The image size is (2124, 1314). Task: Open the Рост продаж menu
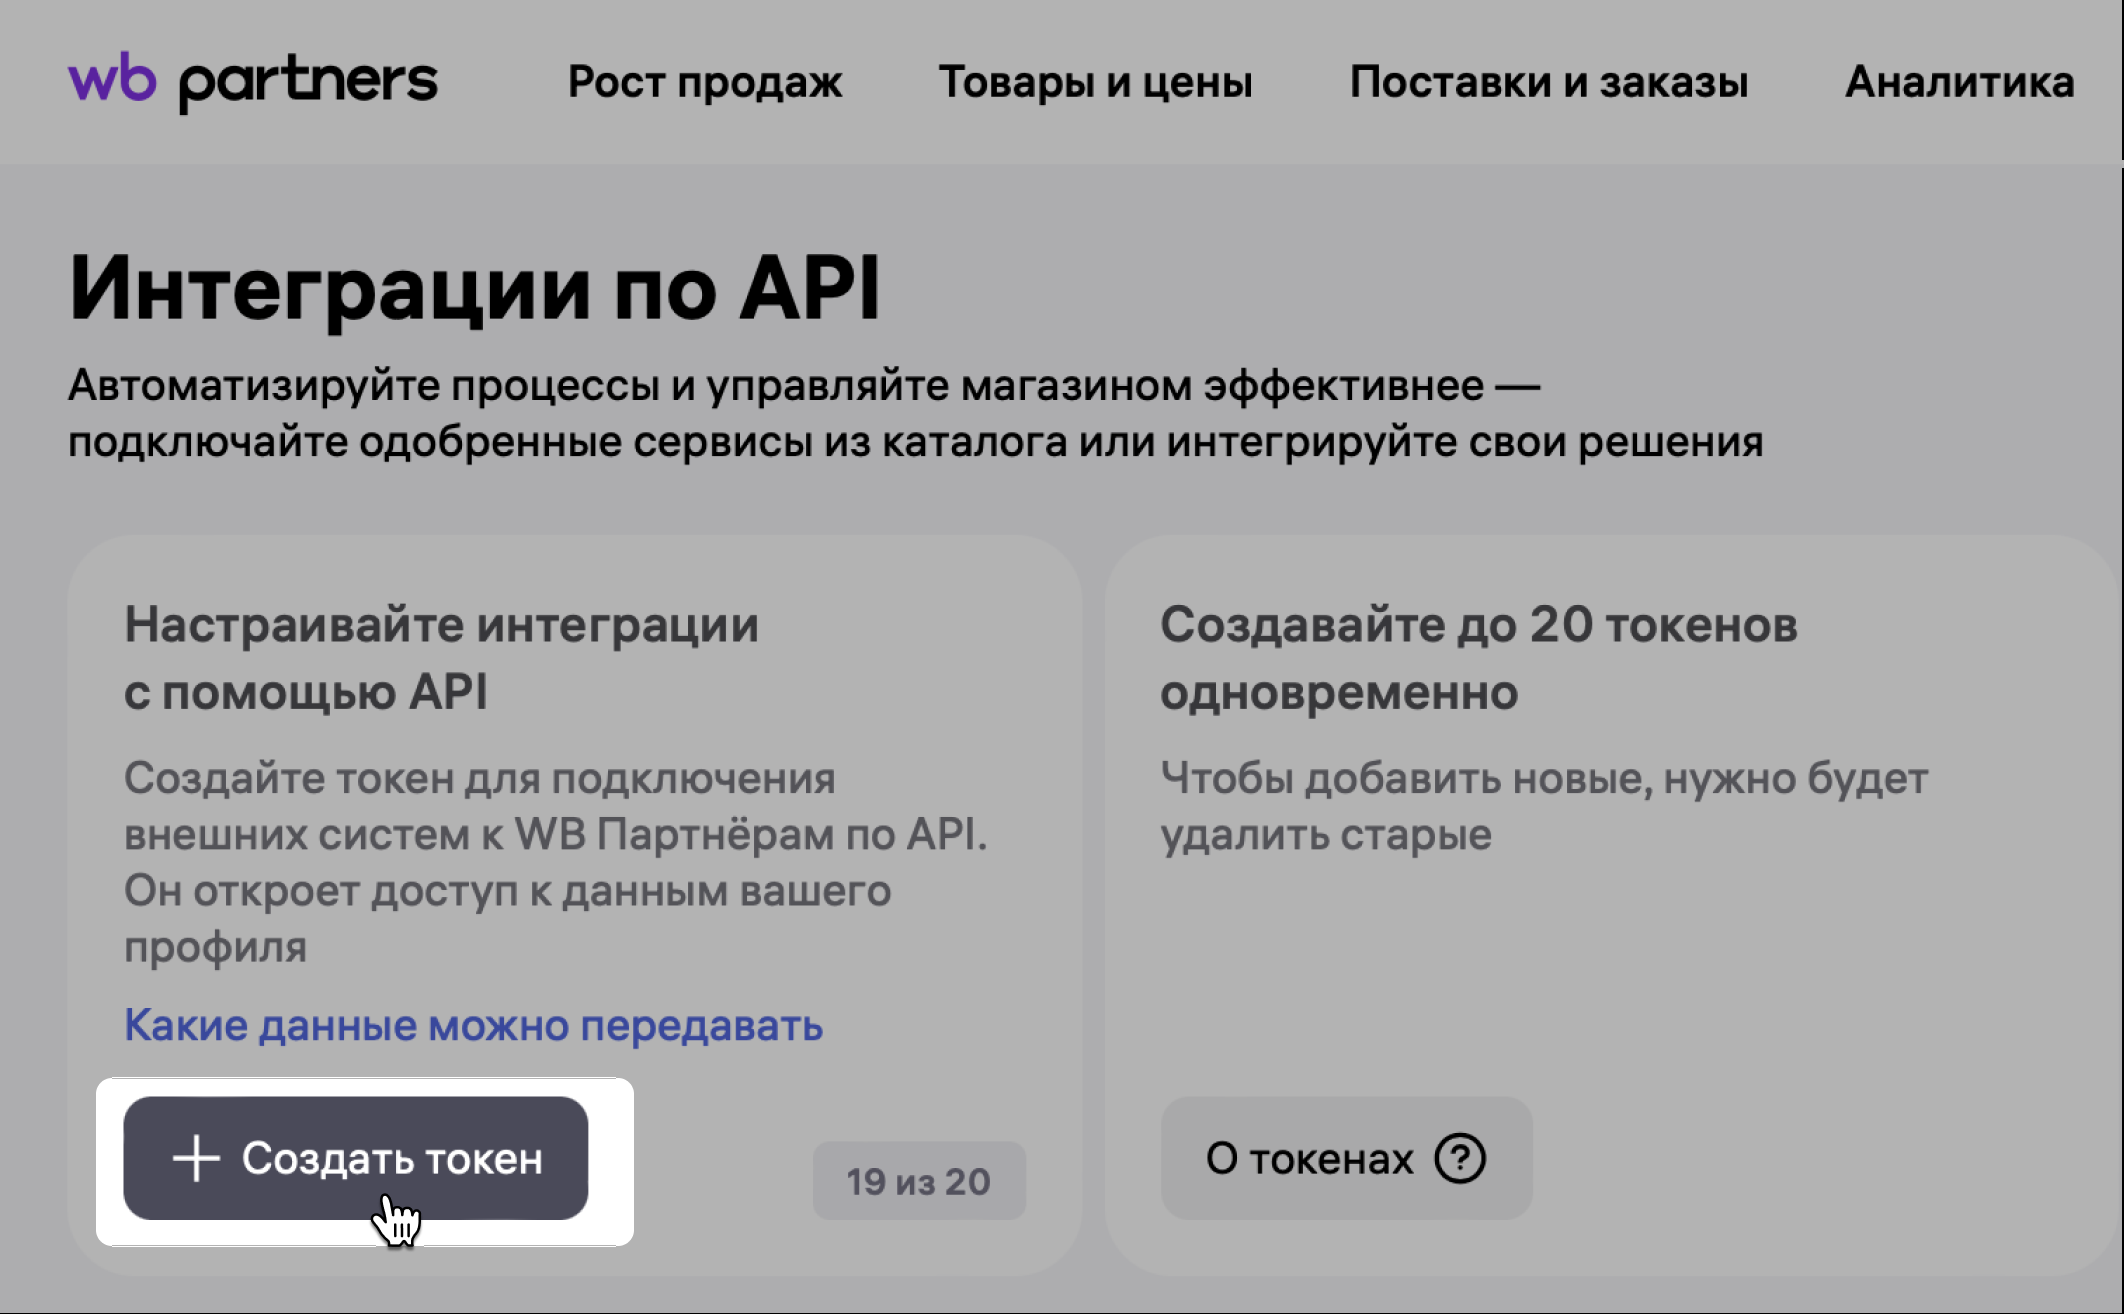click(705, 82)
